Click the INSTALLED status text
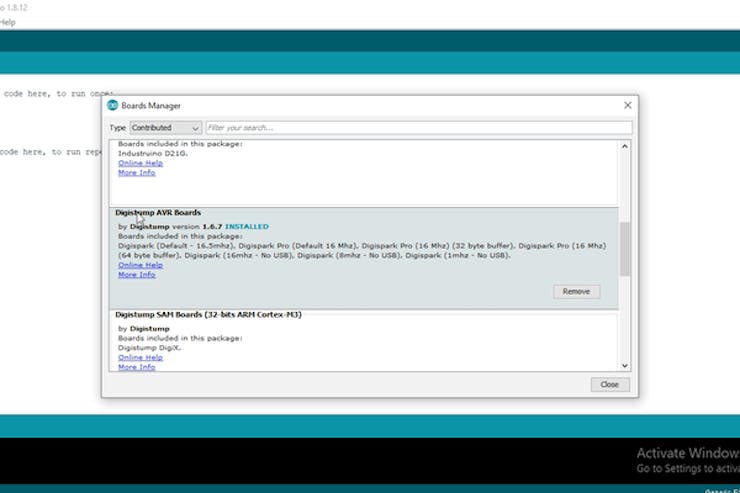 tap(247, 226)
